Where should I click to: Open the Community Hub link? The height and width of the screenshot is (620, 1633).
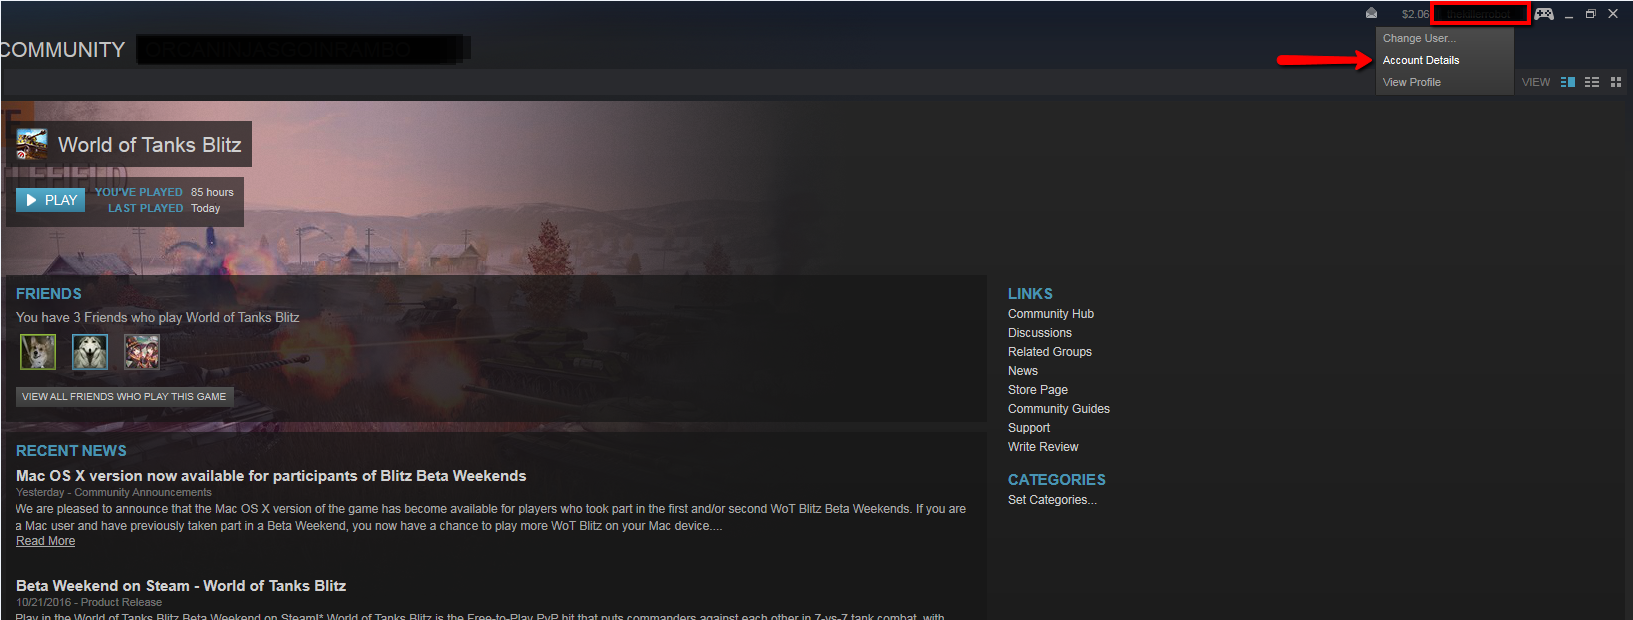click(x=1051, y=314)
